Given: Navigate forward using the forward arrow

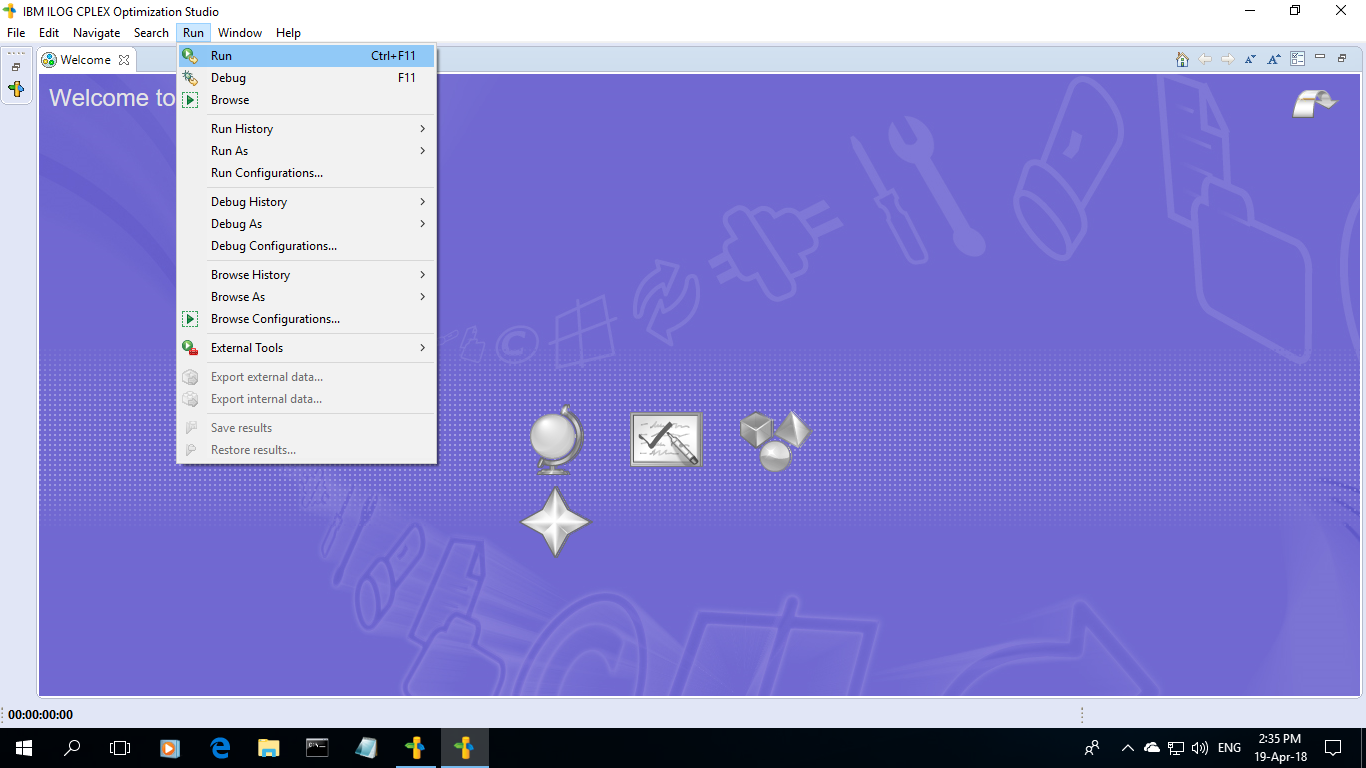Looking at the screenshot, I should [1228, 59].
